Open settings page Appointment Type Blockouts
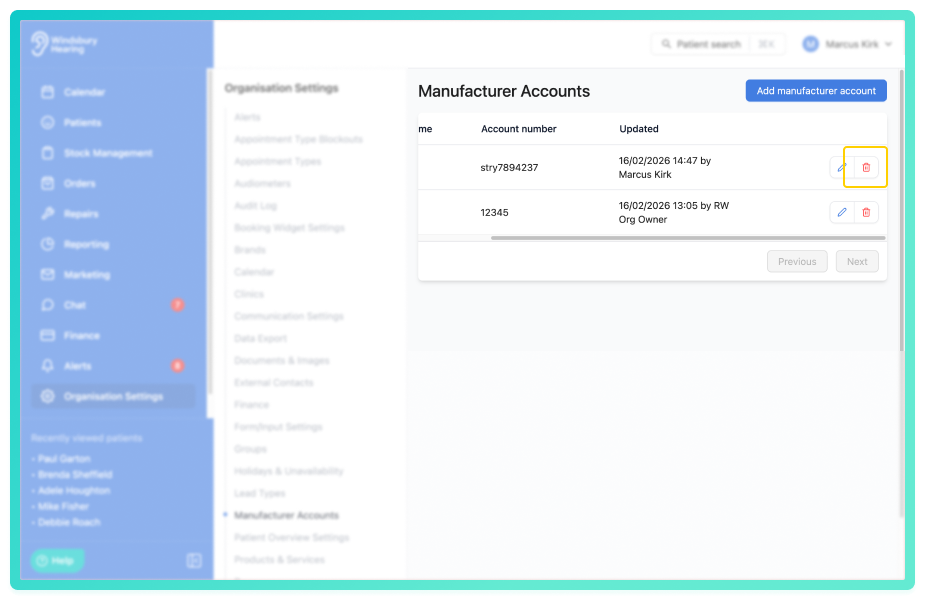 click(299, 139)
